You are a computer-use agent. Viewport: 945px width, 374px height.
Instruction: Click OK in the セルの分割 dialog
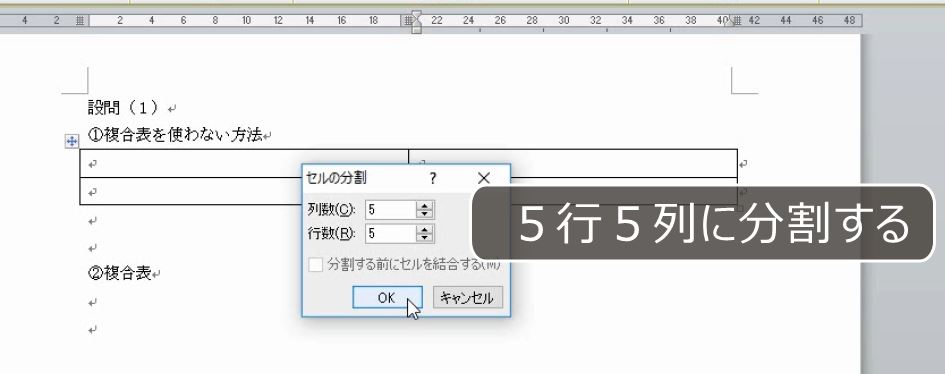[387, 298]
